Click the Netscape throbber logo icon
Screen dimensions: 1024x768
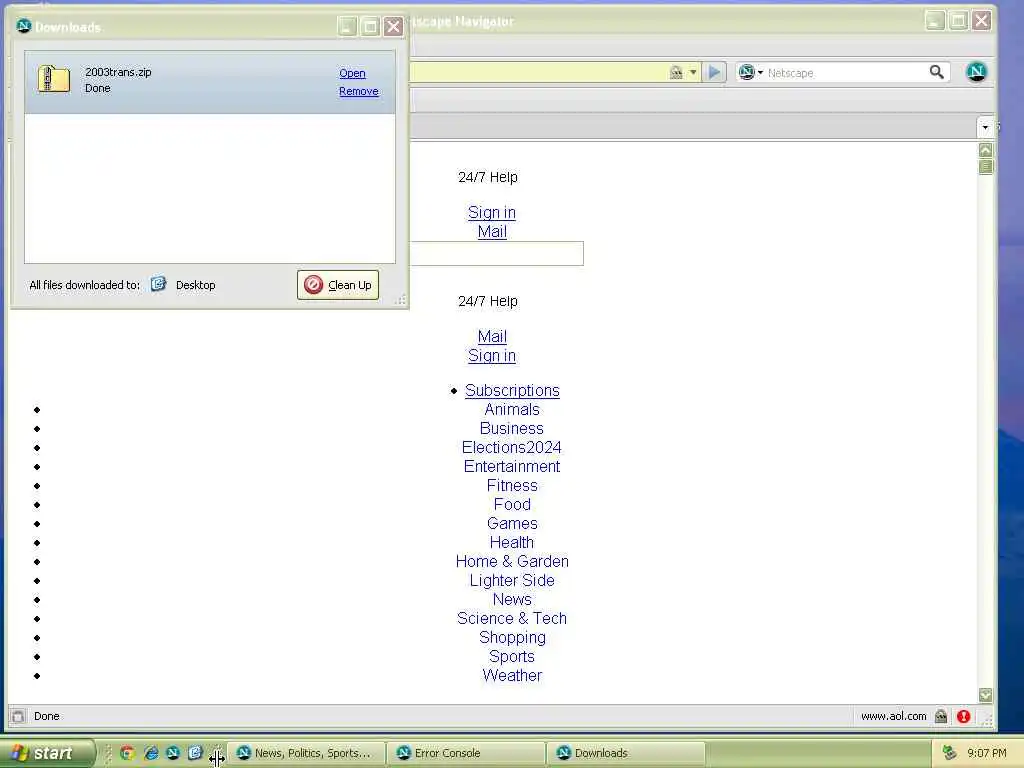coord(976,72)
